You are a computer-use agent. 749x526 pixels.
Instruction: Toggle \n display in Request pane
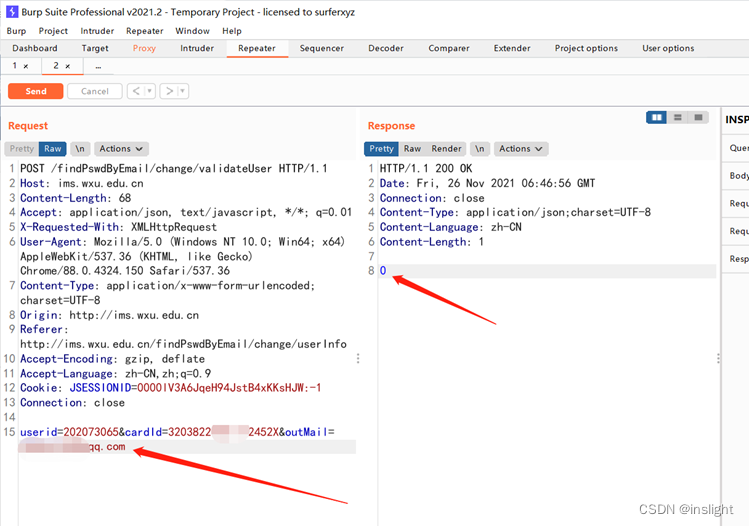[80, 149]
